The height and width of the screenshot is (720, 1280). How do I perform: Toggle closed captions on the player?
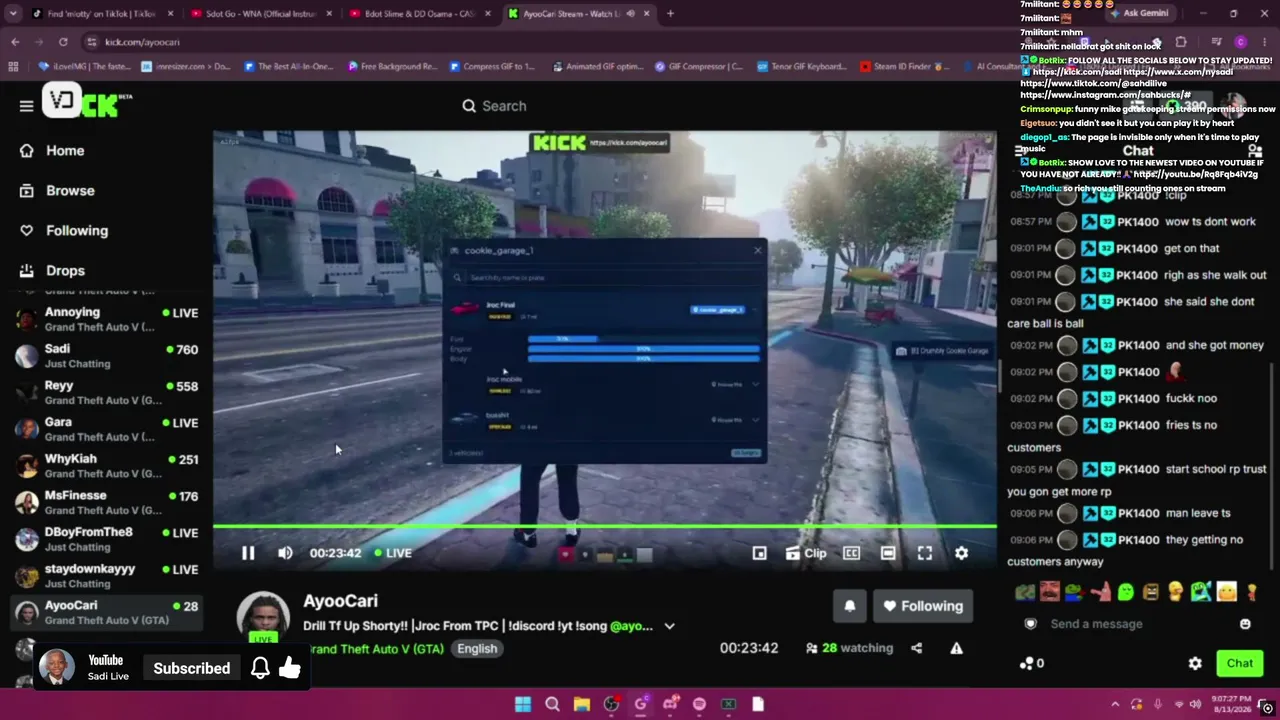tap(851, 553)
